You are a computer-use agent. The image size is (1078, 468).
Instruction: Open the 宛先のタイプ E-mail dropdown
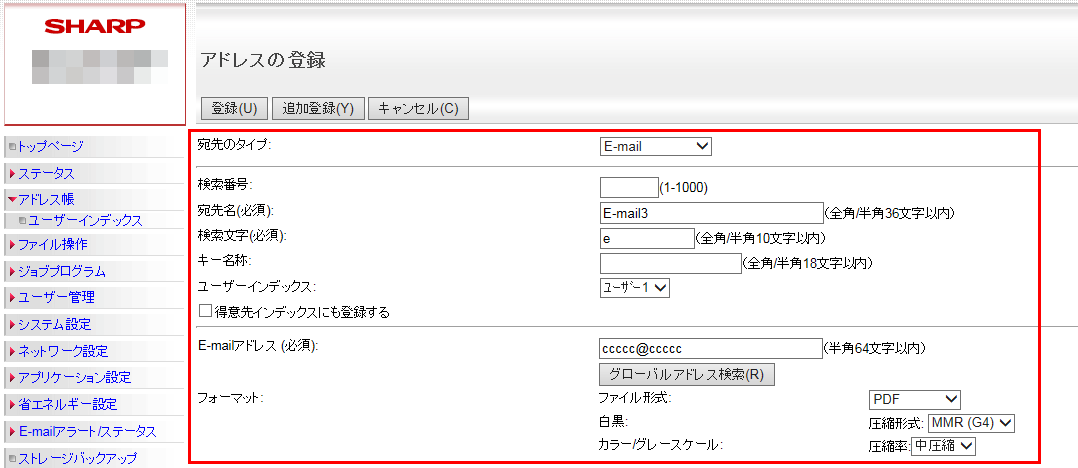pos(655,146)
